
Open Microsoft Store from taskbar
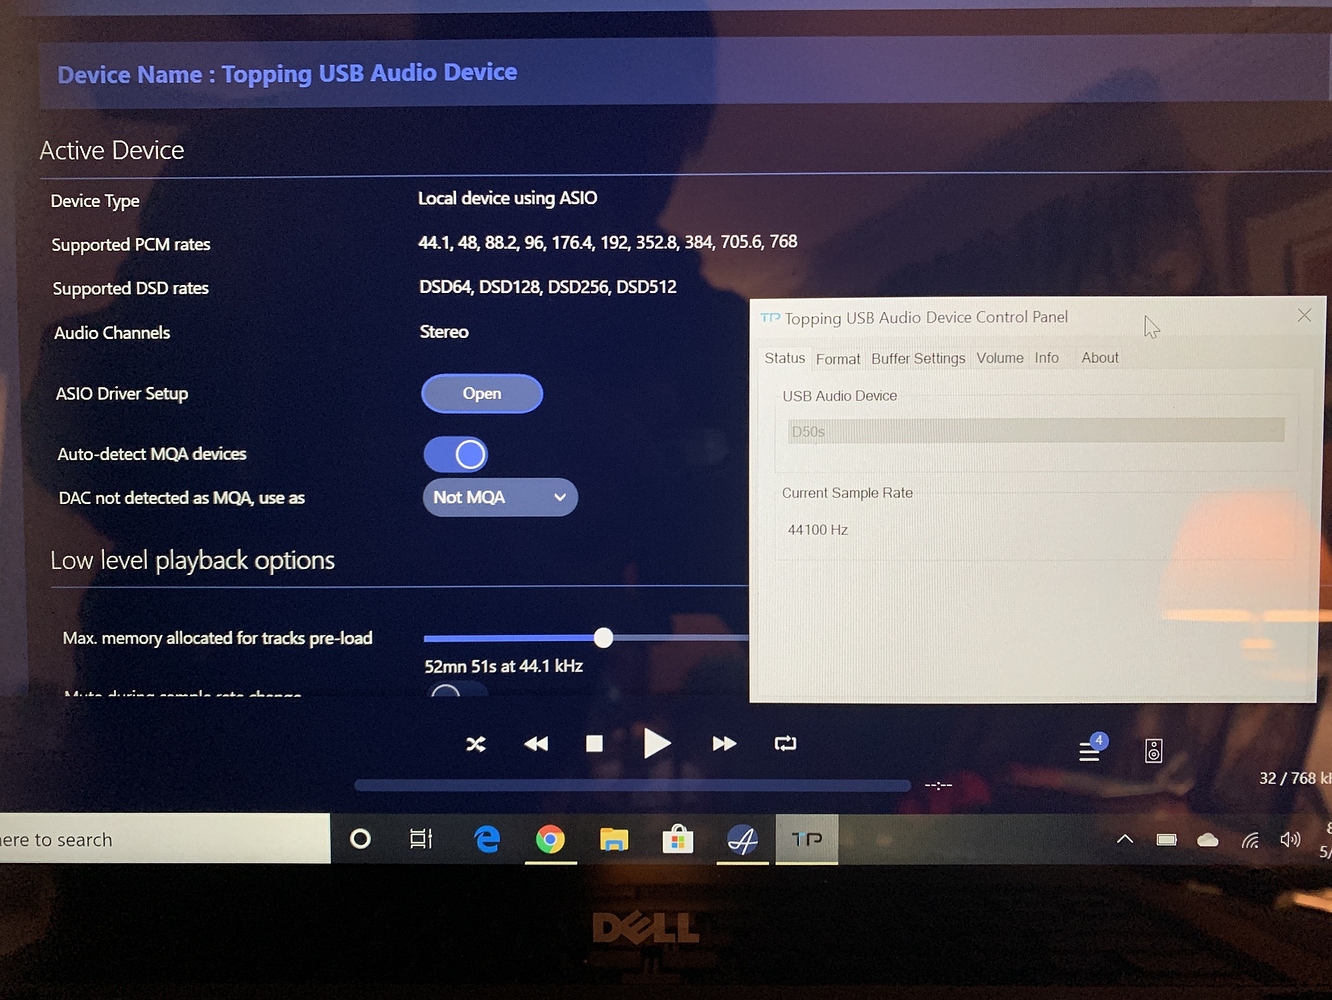[678, 839]
